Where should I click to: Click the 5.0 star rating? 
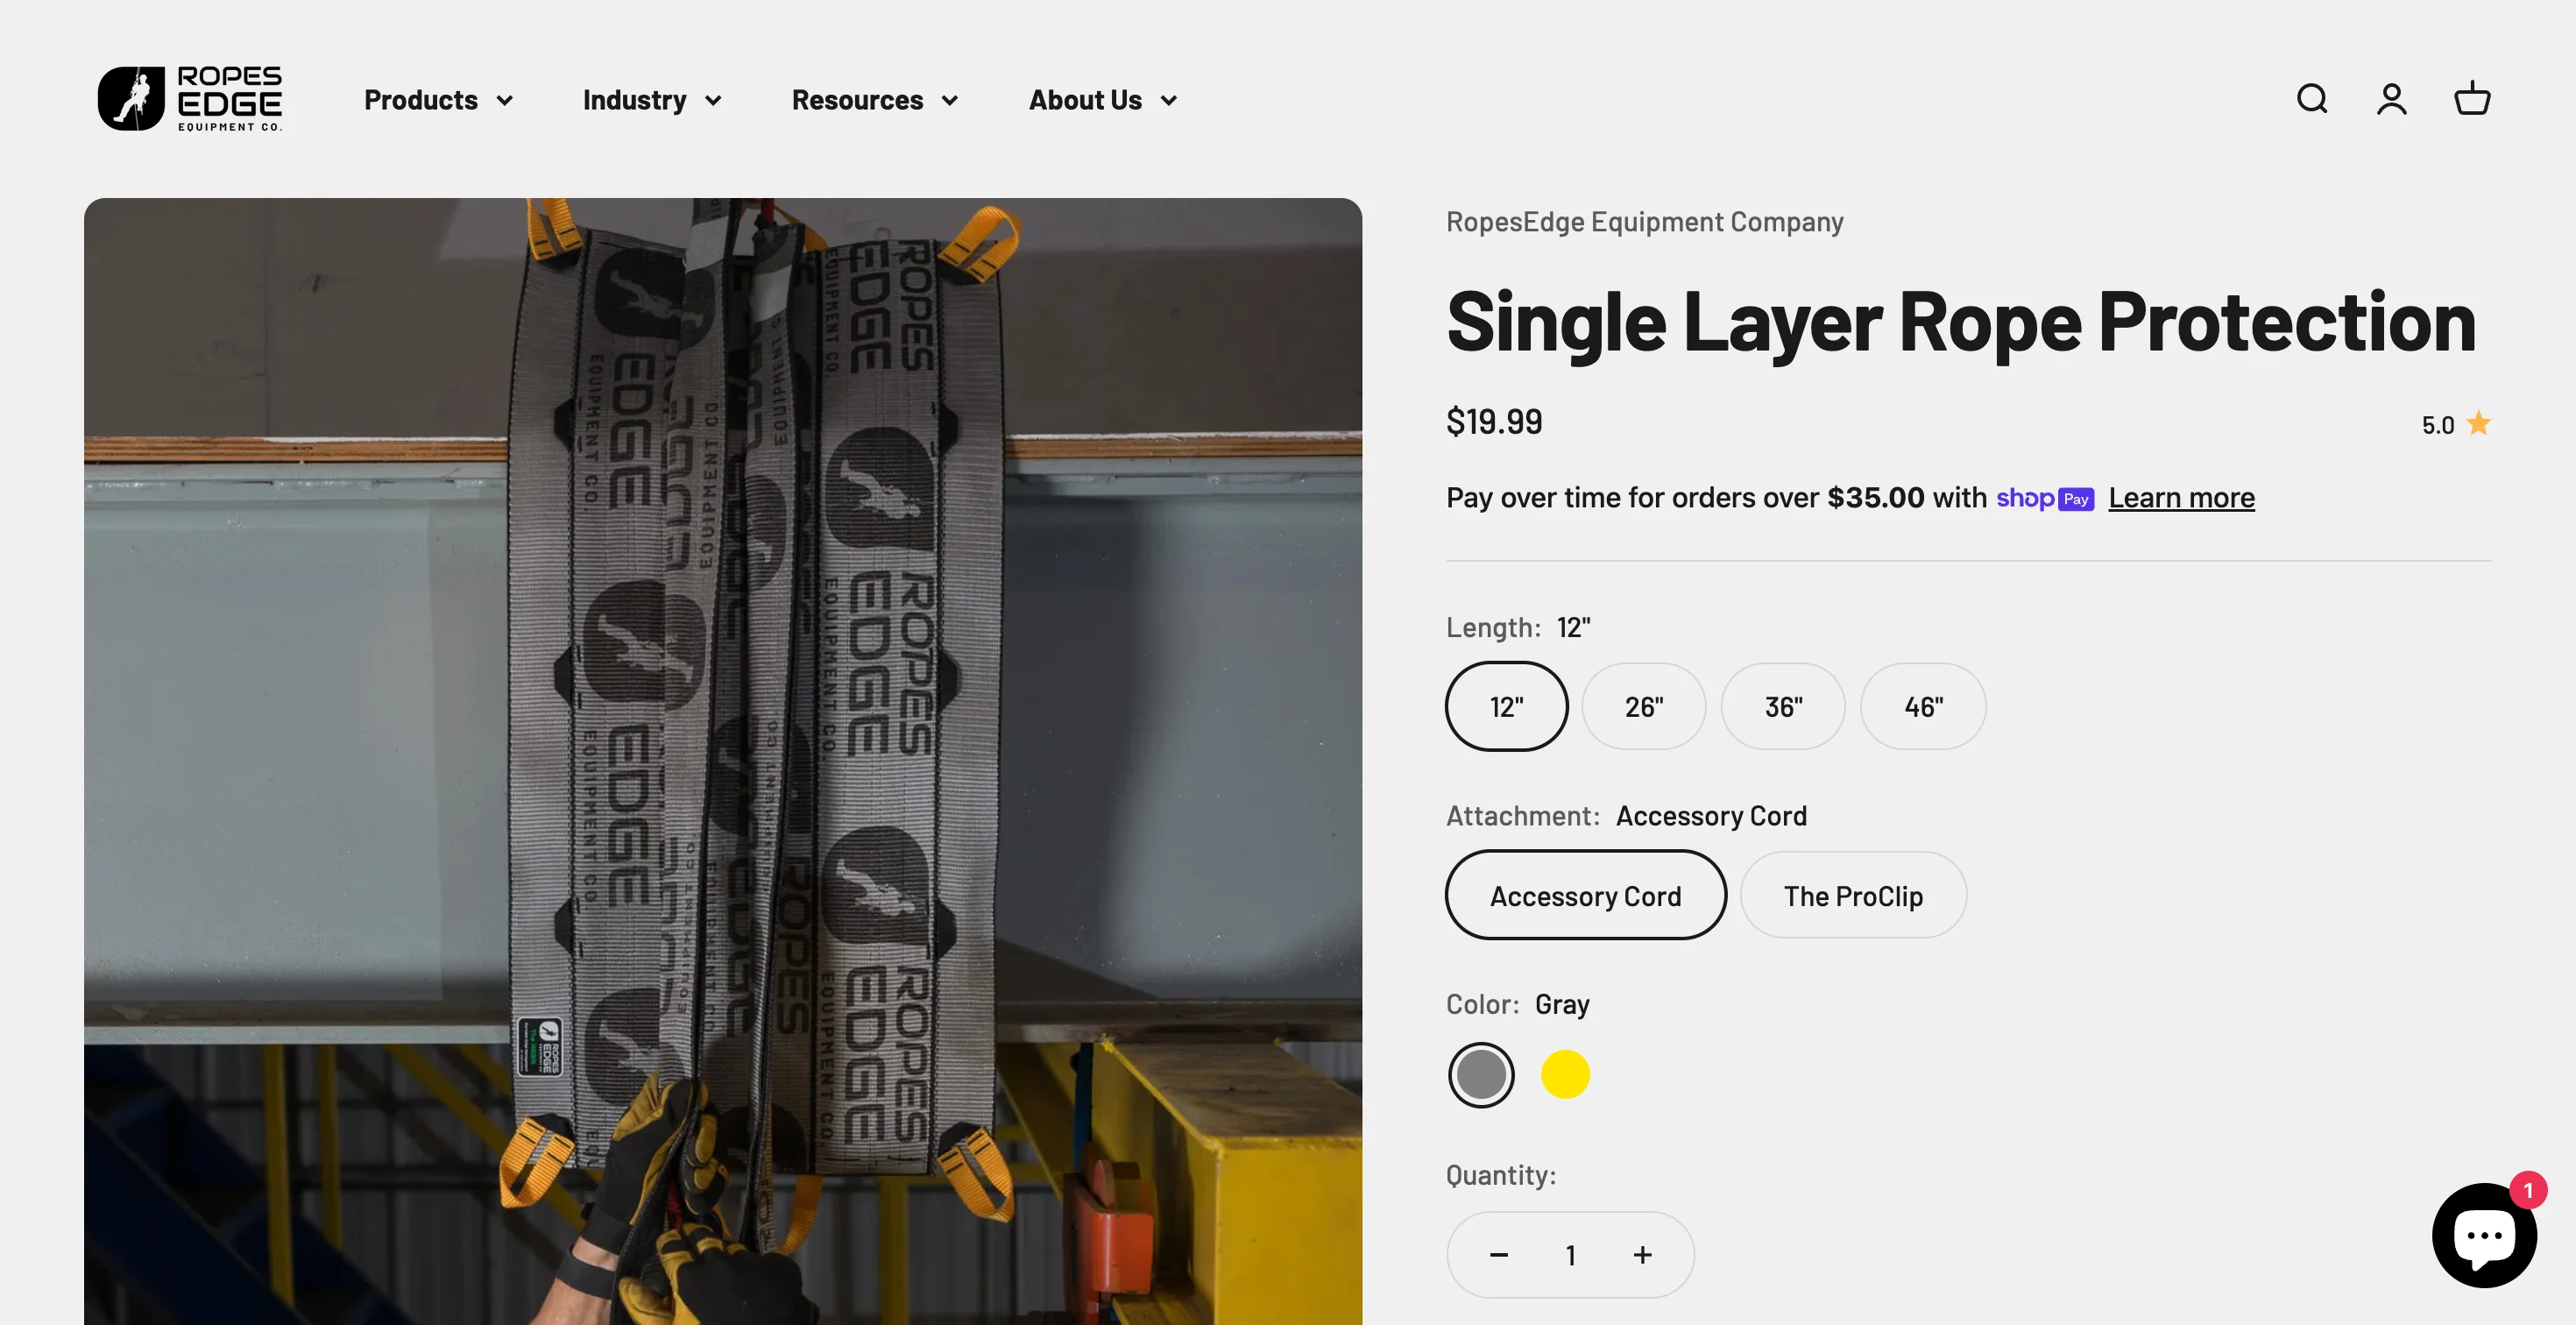2456,424
